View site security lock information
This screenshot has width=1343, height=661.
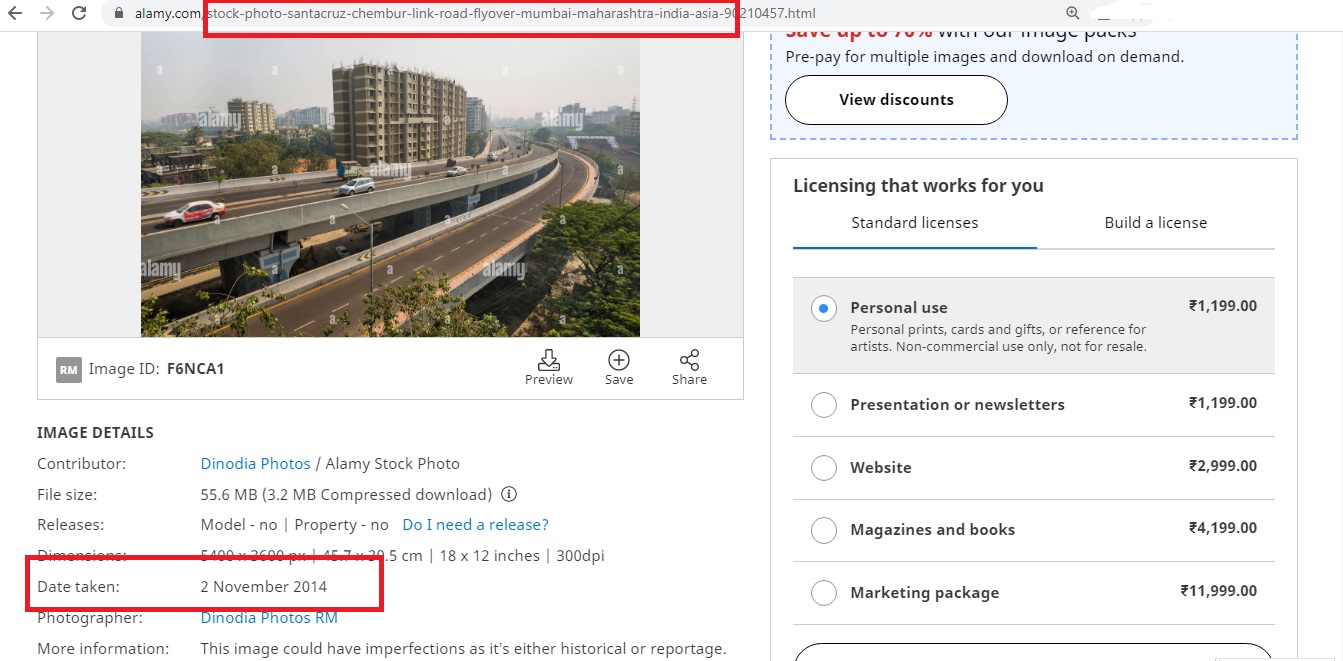[x=120, y=14]
